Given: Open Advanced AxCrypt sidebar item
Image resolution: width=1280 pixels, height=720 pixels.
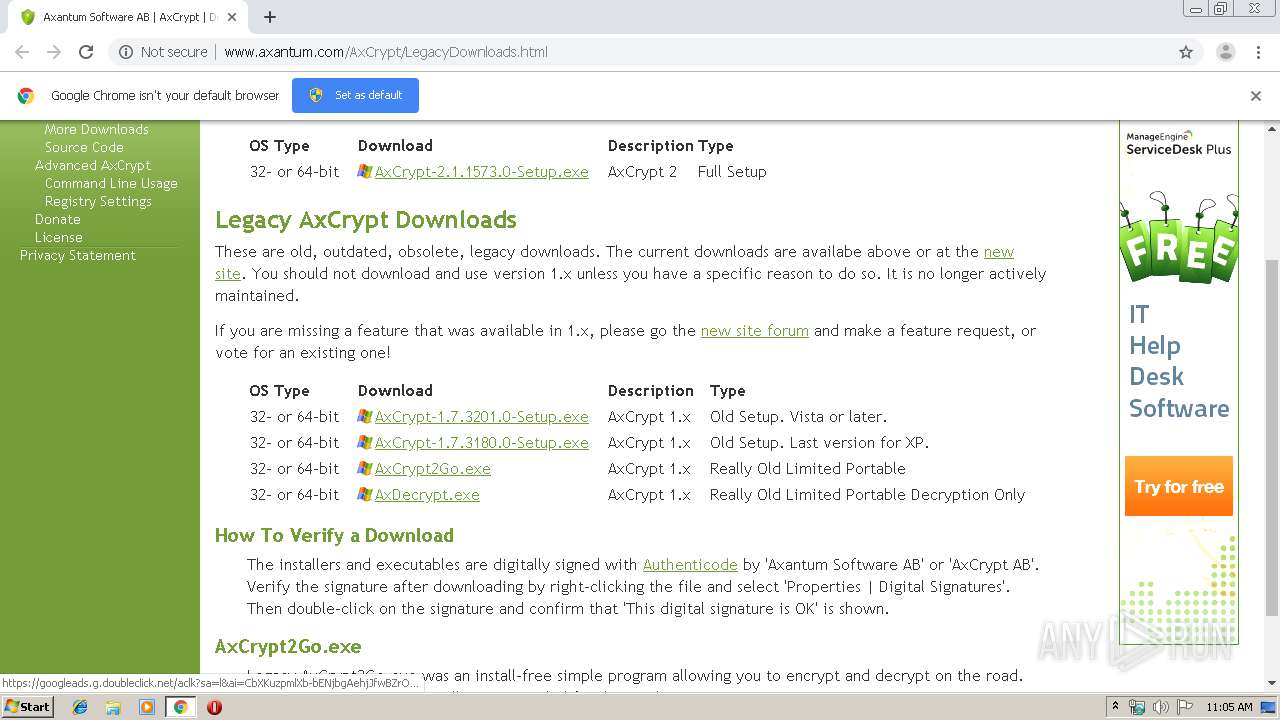Looking at the screenshot, I should (x=93, y=165).
